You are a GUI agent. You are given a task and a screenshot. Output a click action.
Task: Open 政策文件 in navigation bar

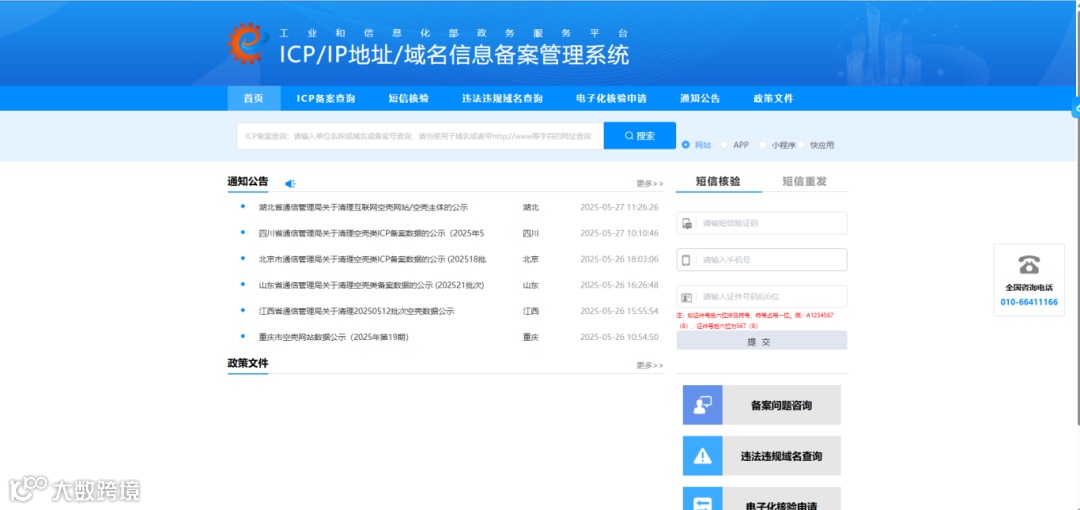(773, 99)
